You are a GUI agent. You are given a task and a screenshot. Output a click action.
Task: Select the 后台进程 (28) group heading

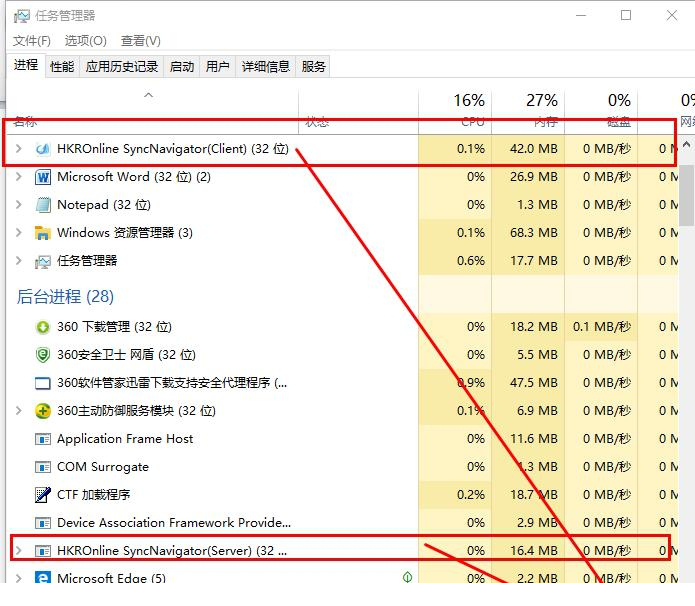(x=65, y=297)
